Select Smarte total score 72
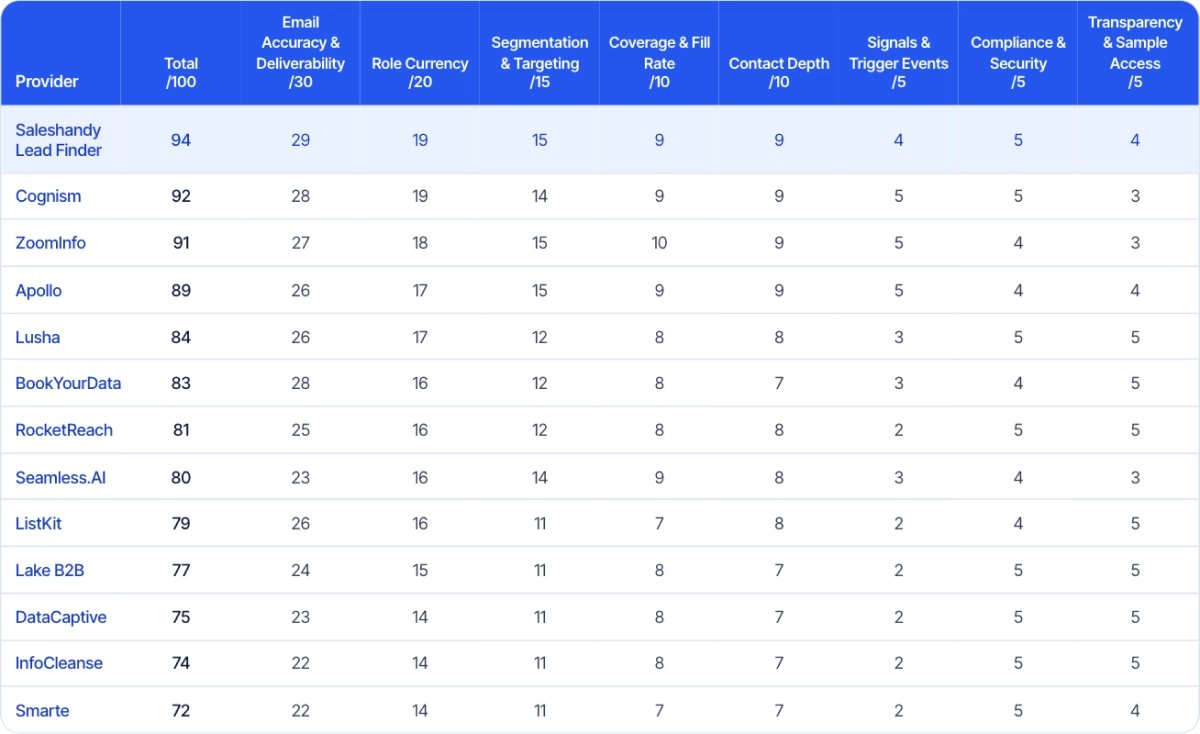Image resolution: width=1200 pixels, height=734 pixels. point(181,710)
